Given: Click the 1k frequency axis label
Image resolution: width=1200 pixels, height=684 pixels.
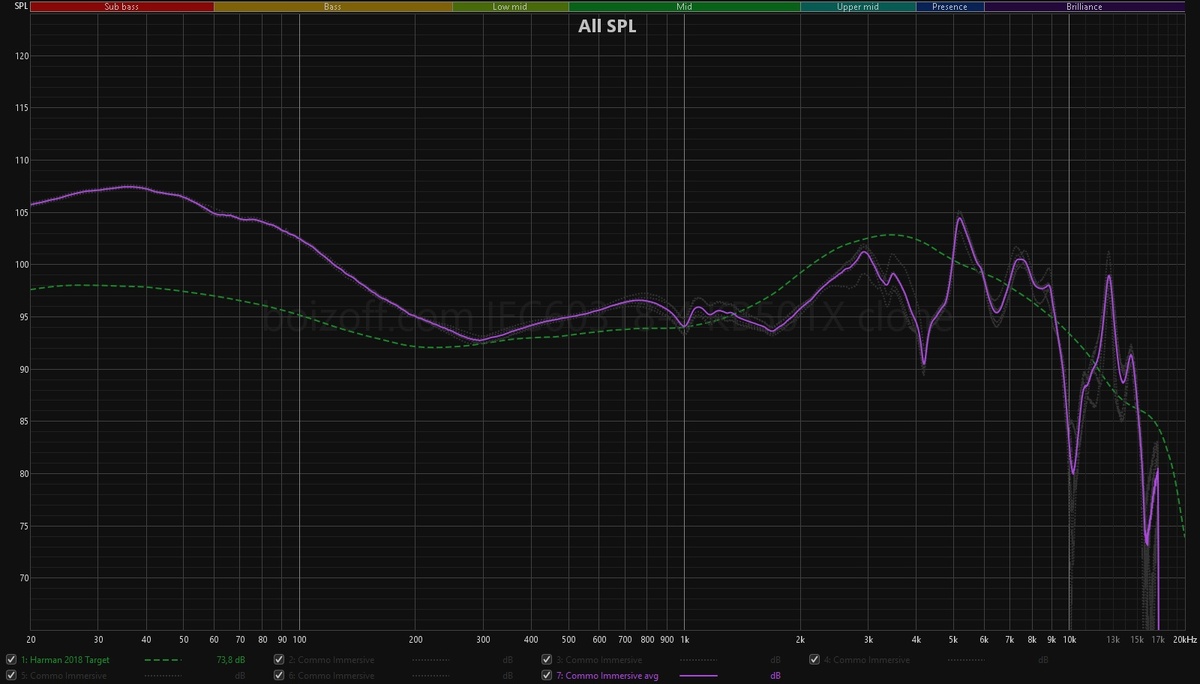Looking at the screenshot, I should (685, 638).
